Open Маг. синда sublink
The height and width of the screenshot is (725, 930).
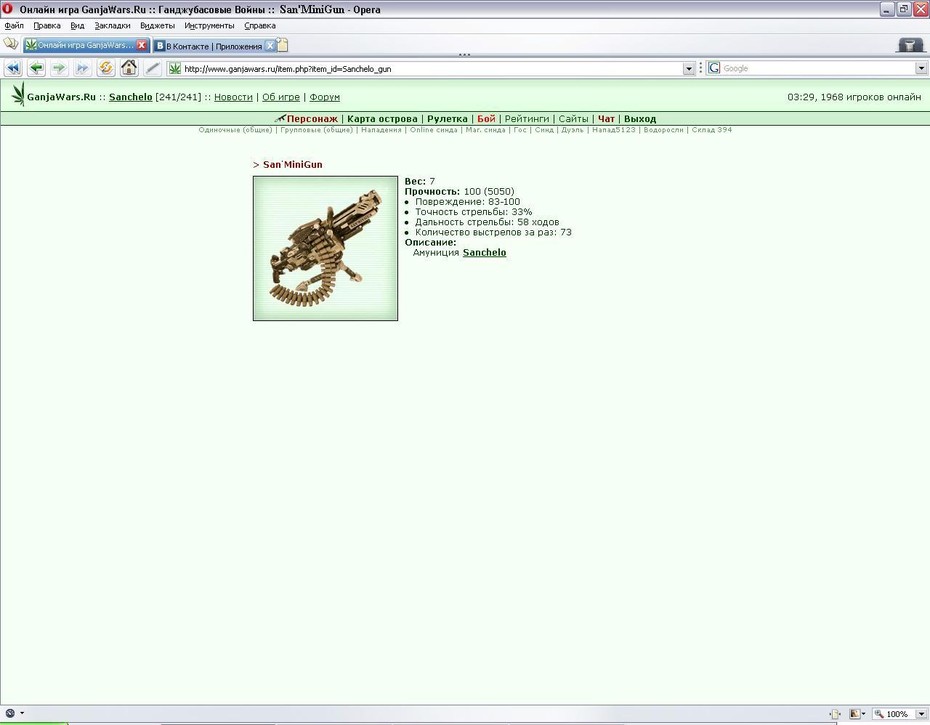pos(485,129)
